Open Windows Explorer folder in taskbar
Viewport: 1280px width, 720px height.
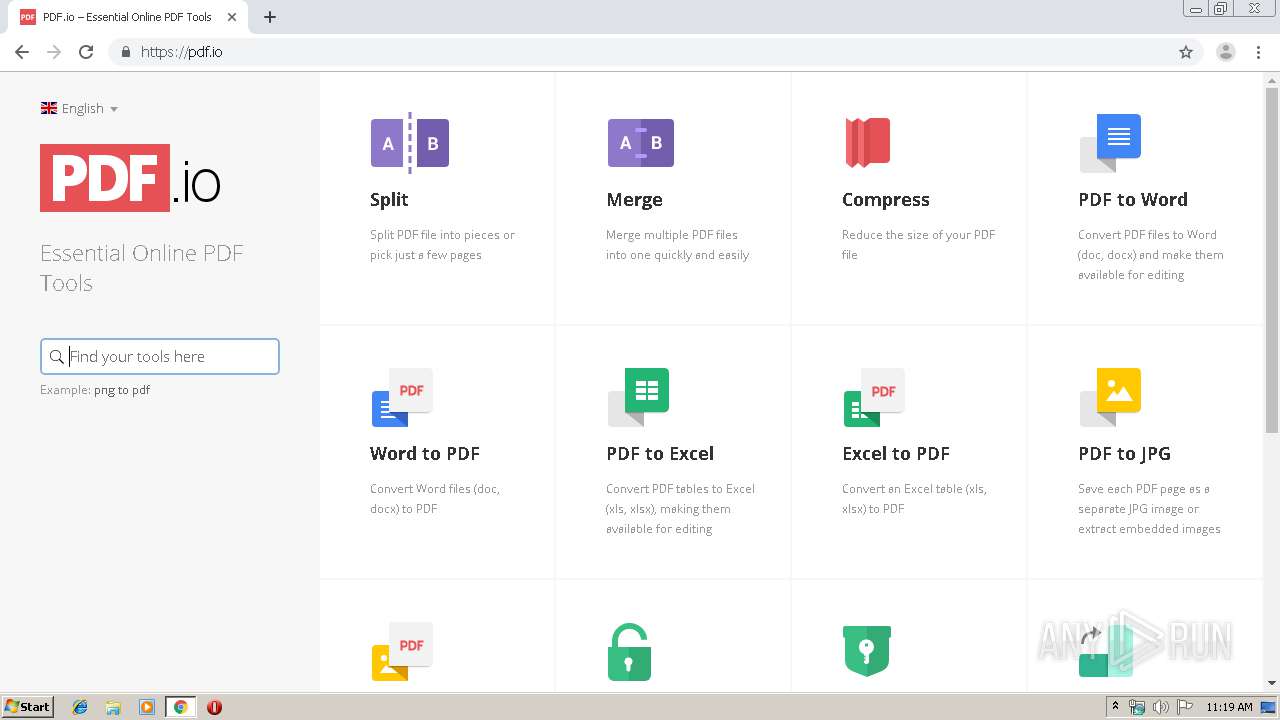113,707
